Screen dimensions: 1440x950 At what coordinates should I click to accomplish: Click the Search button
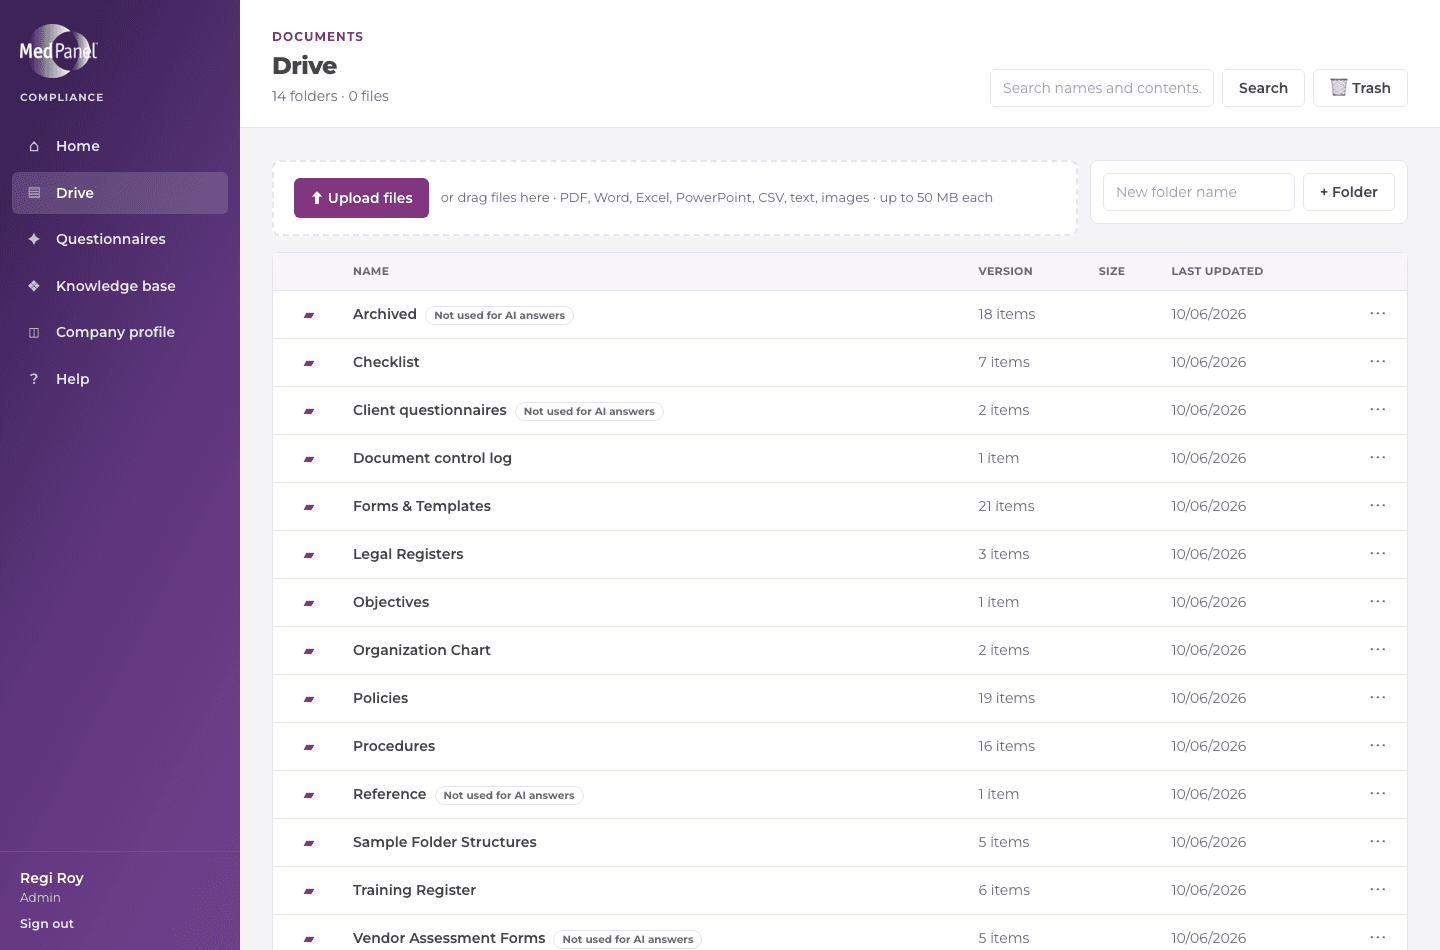(1263, 88)
